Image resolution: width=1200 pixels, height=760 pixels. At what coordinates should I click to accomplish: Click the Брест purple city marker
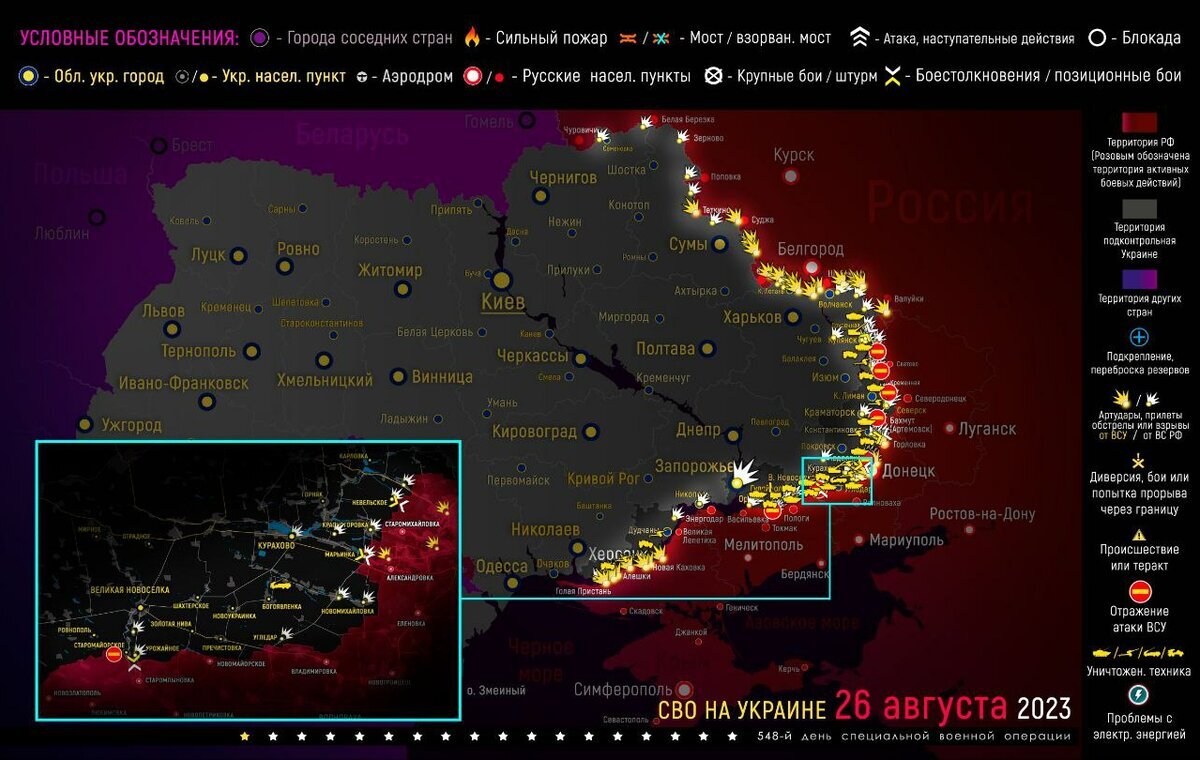pos(158,146)
